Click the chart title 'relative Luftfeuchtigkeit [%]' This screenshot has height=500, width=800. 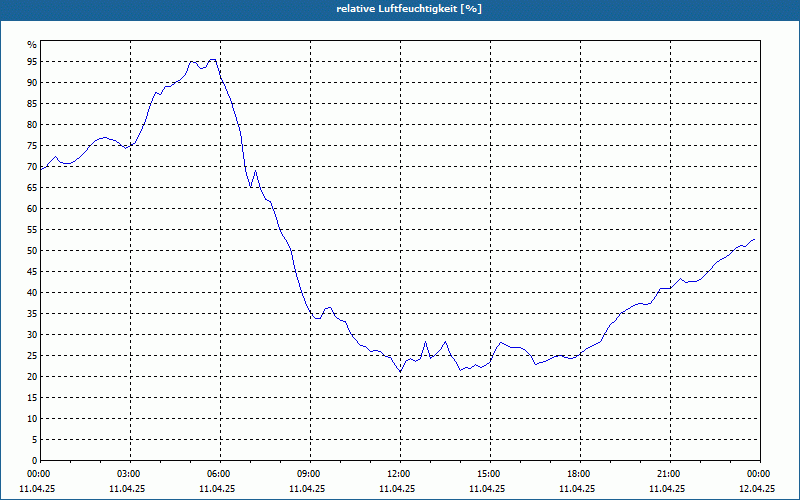pos(409,9)
